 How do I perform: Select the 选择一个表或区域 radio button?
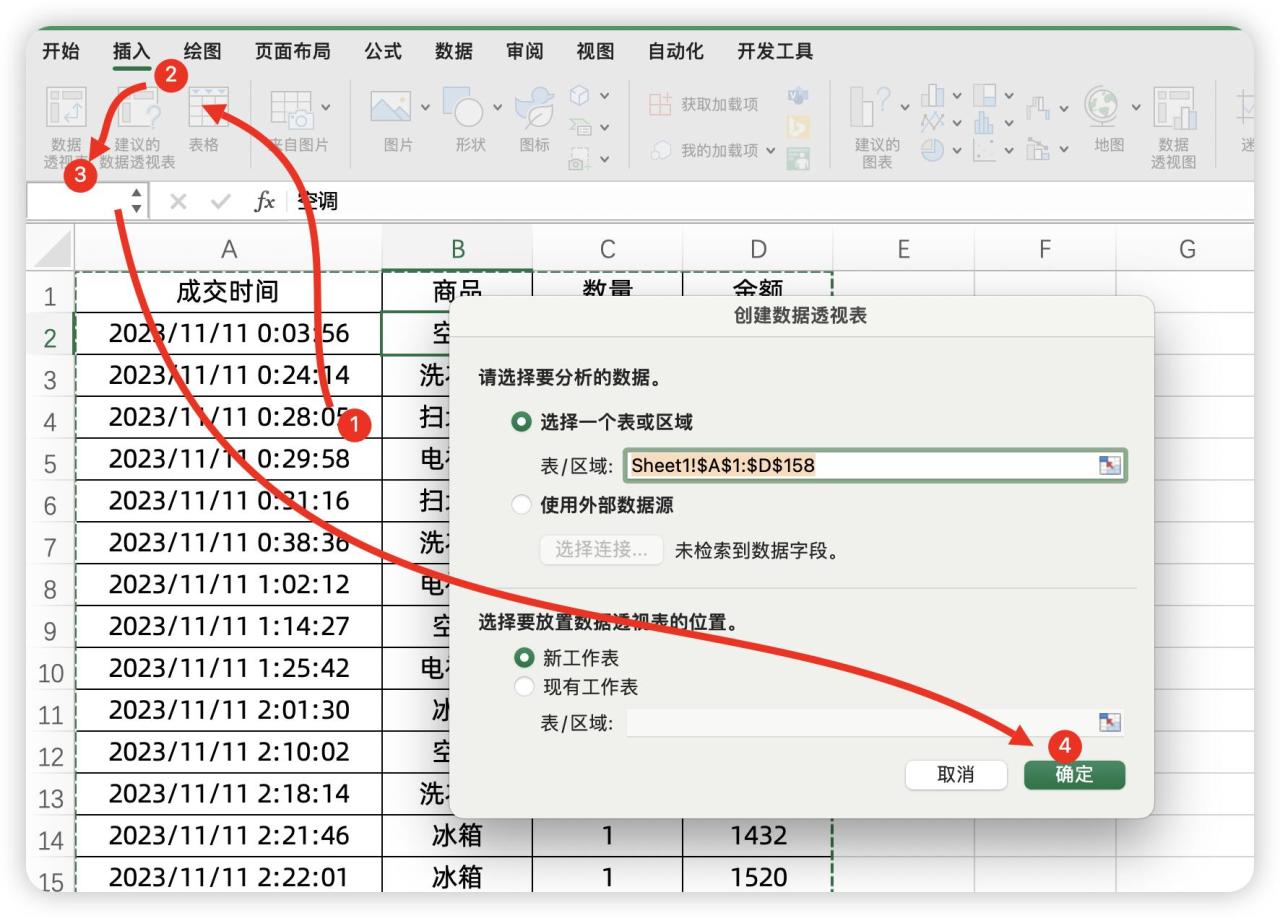[x=521, y=422]
